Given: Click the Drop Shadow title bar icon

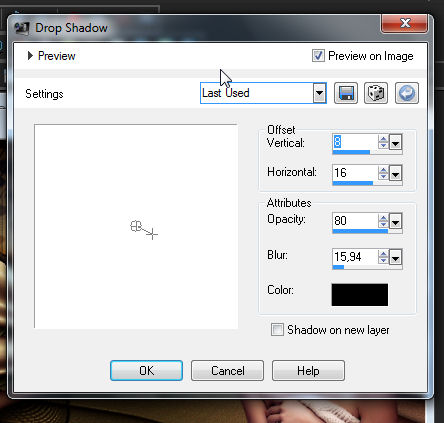Looking at the screenshot, I should tap(22, 28).
